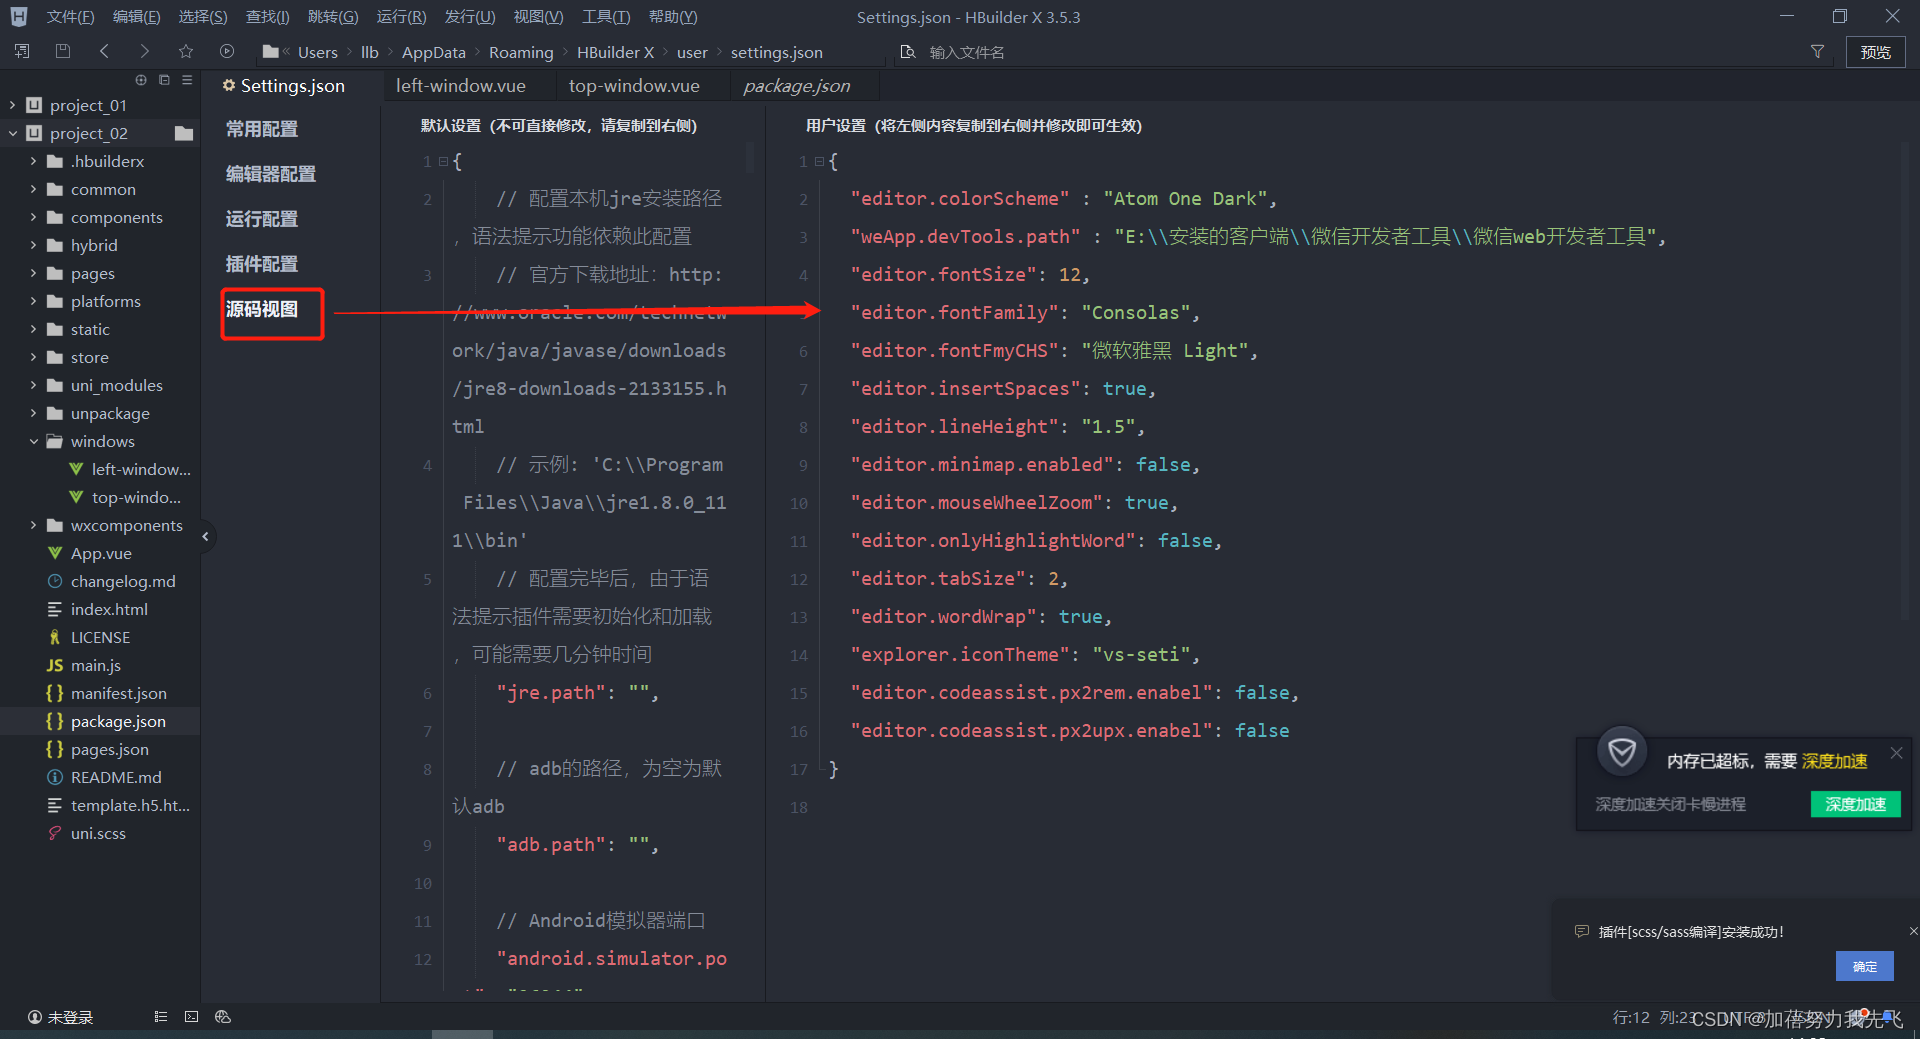Click line 行:12 position in status bar
The width and height of the screenshot is (1920, 1039).
click(x=1631, y=1017)
